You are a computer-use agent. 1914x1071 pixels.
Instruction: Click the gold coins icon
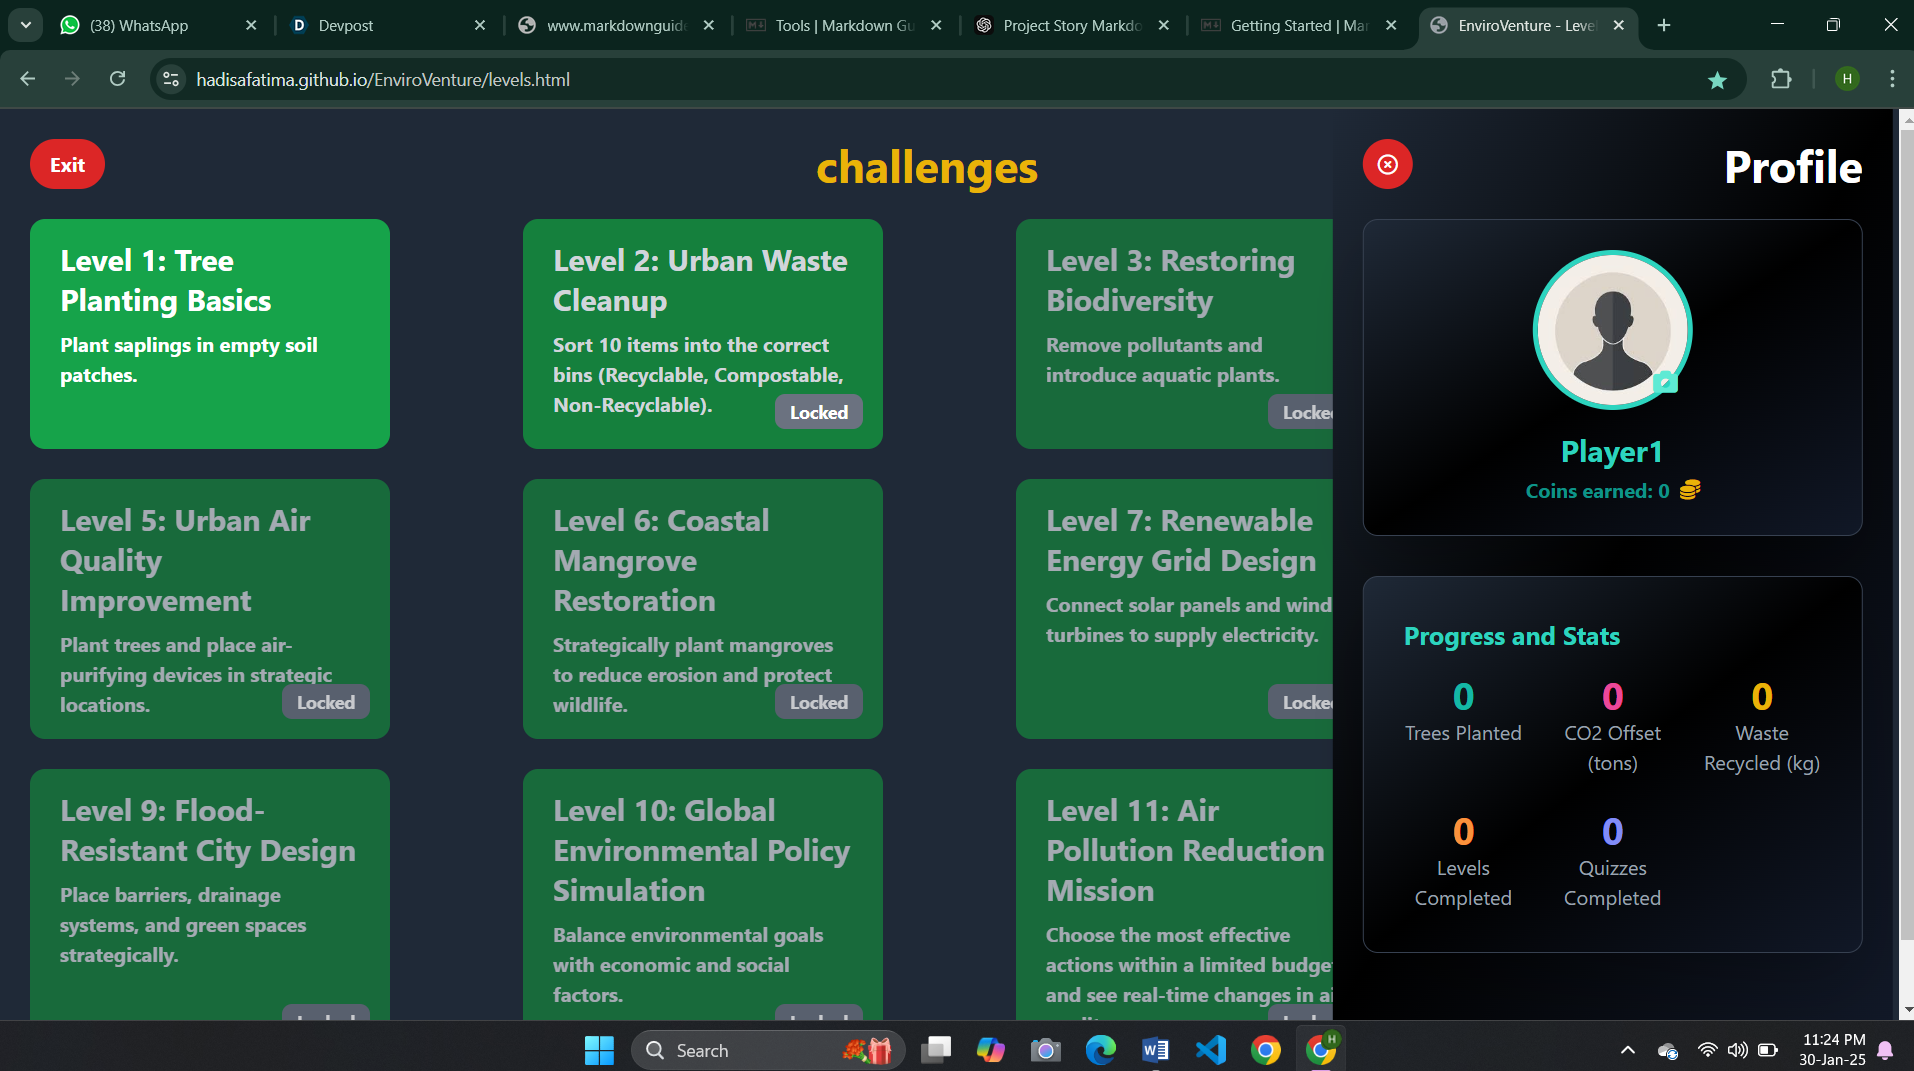pos(1690,490)
